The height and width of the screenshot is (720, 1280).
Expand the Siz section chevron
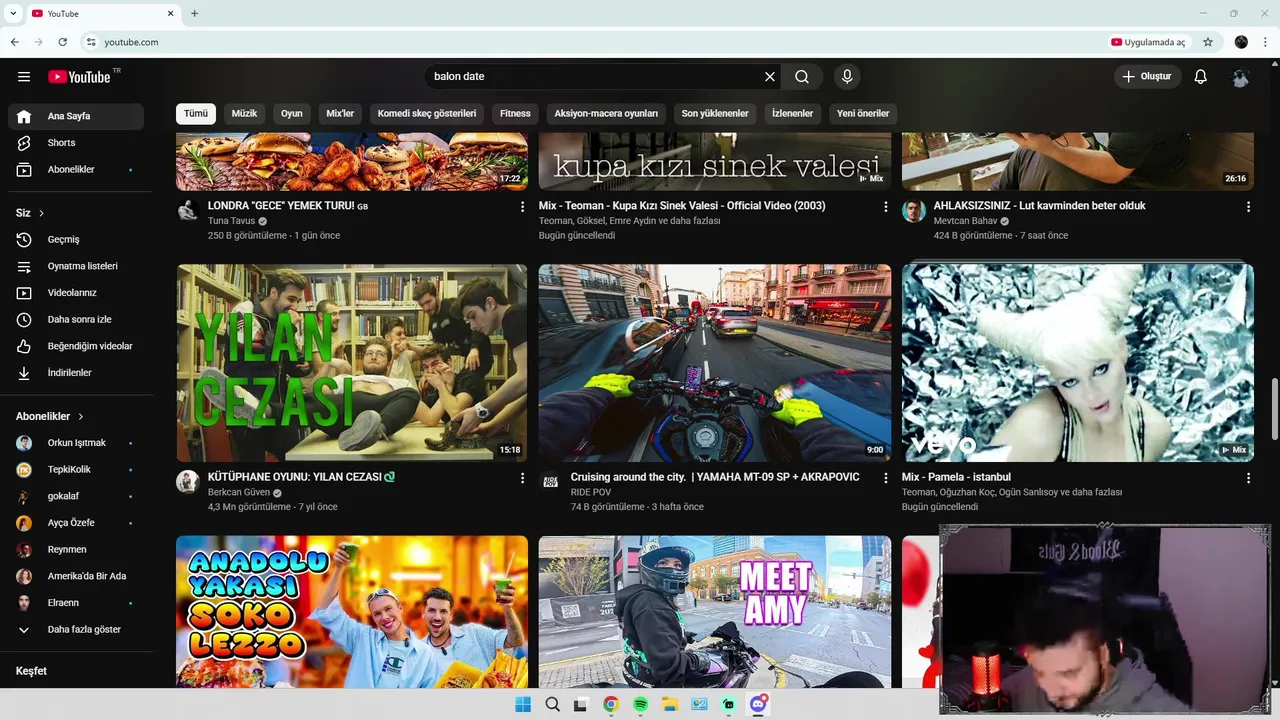[41, 213]
